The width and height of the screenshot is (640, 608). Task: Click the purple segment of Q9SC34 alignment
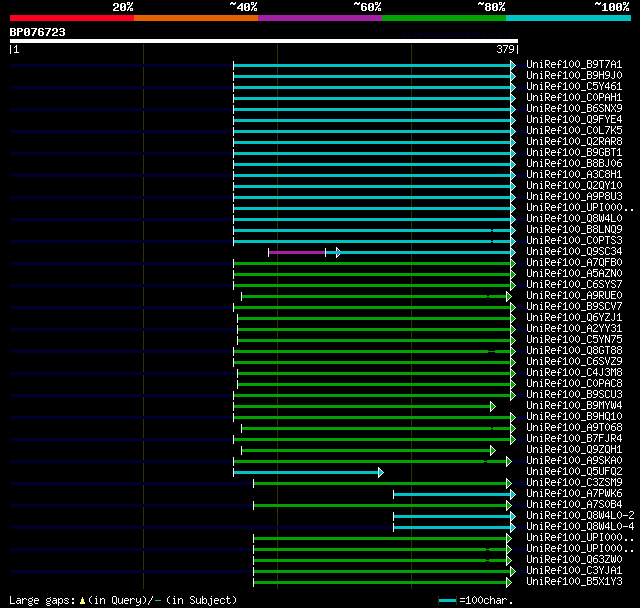tap(297, 253)
